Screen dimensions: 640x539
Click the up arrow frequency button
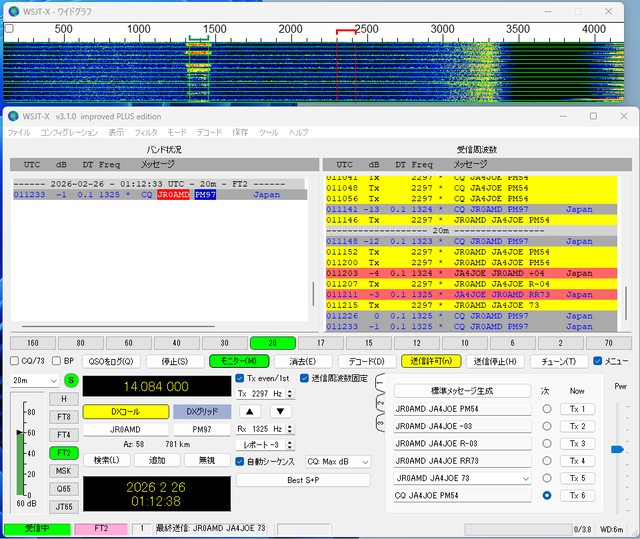250,411
